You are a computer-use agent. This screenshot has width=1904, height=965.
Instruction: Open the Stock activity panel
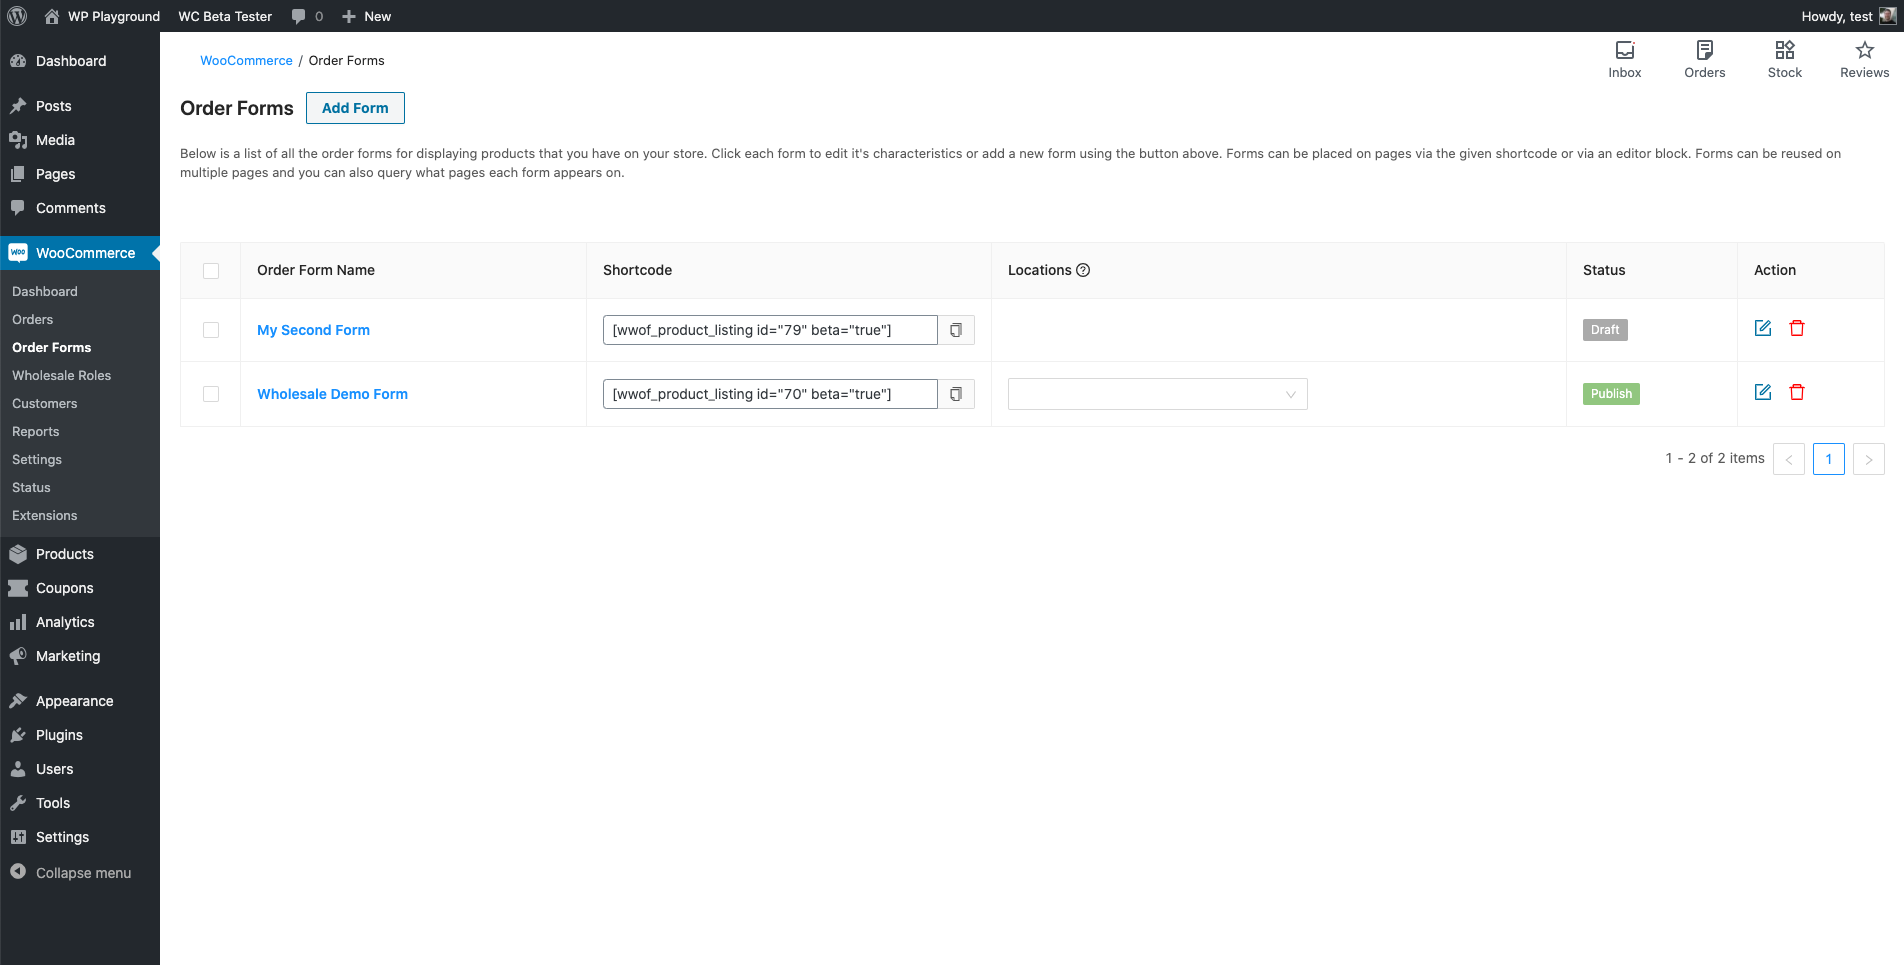(1784, 60)
